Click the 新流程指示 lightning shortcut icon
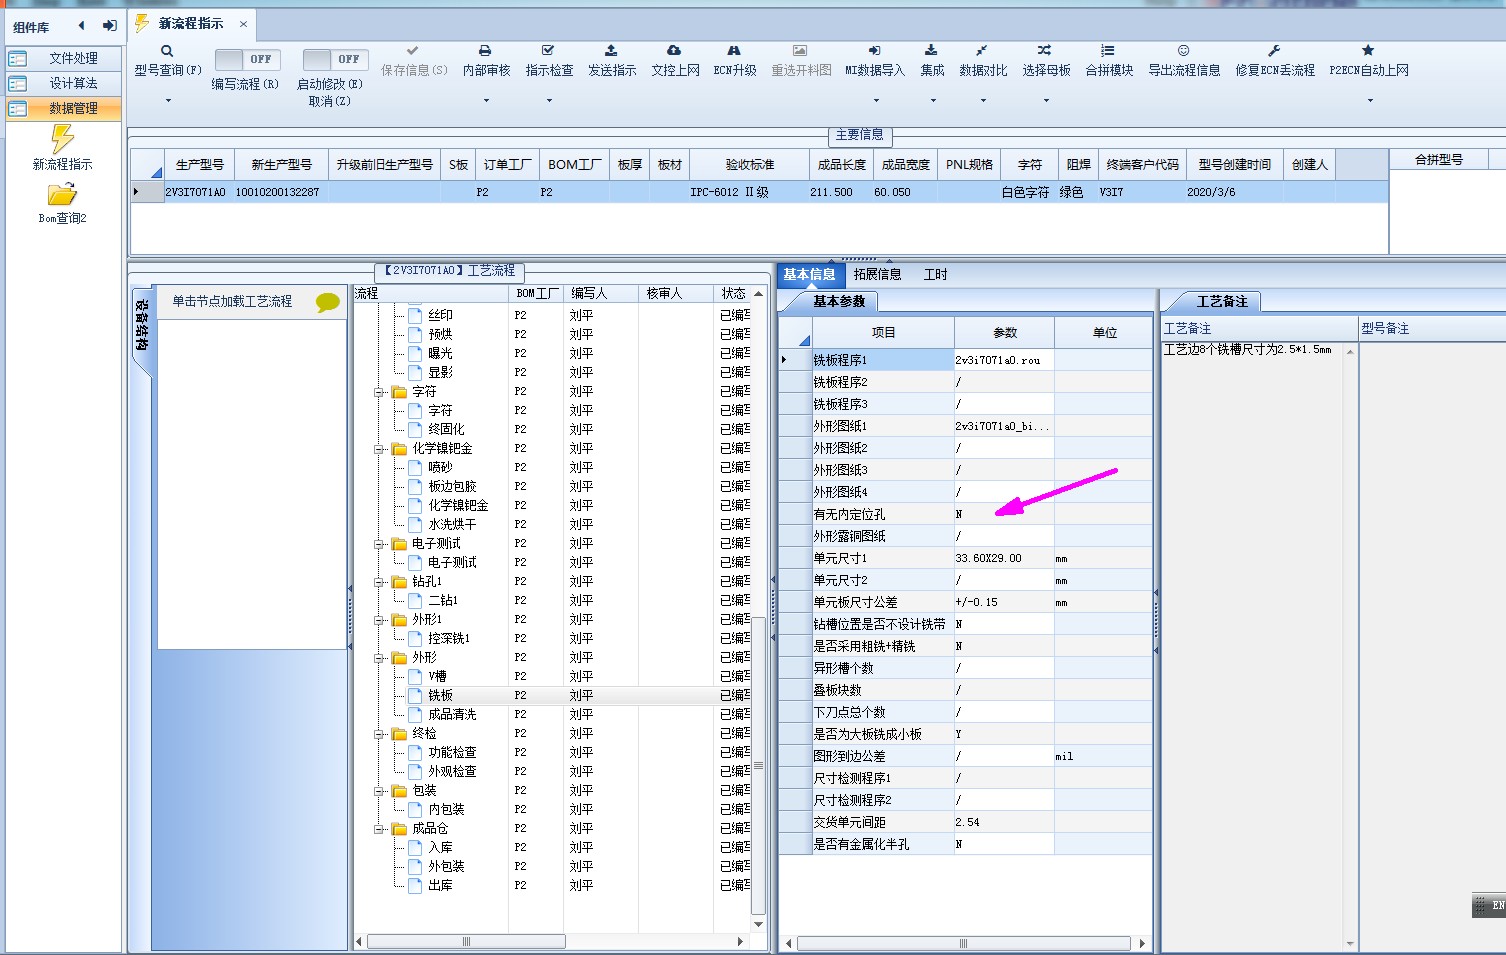Screen dimensions: 1506x955 (63, 139)
